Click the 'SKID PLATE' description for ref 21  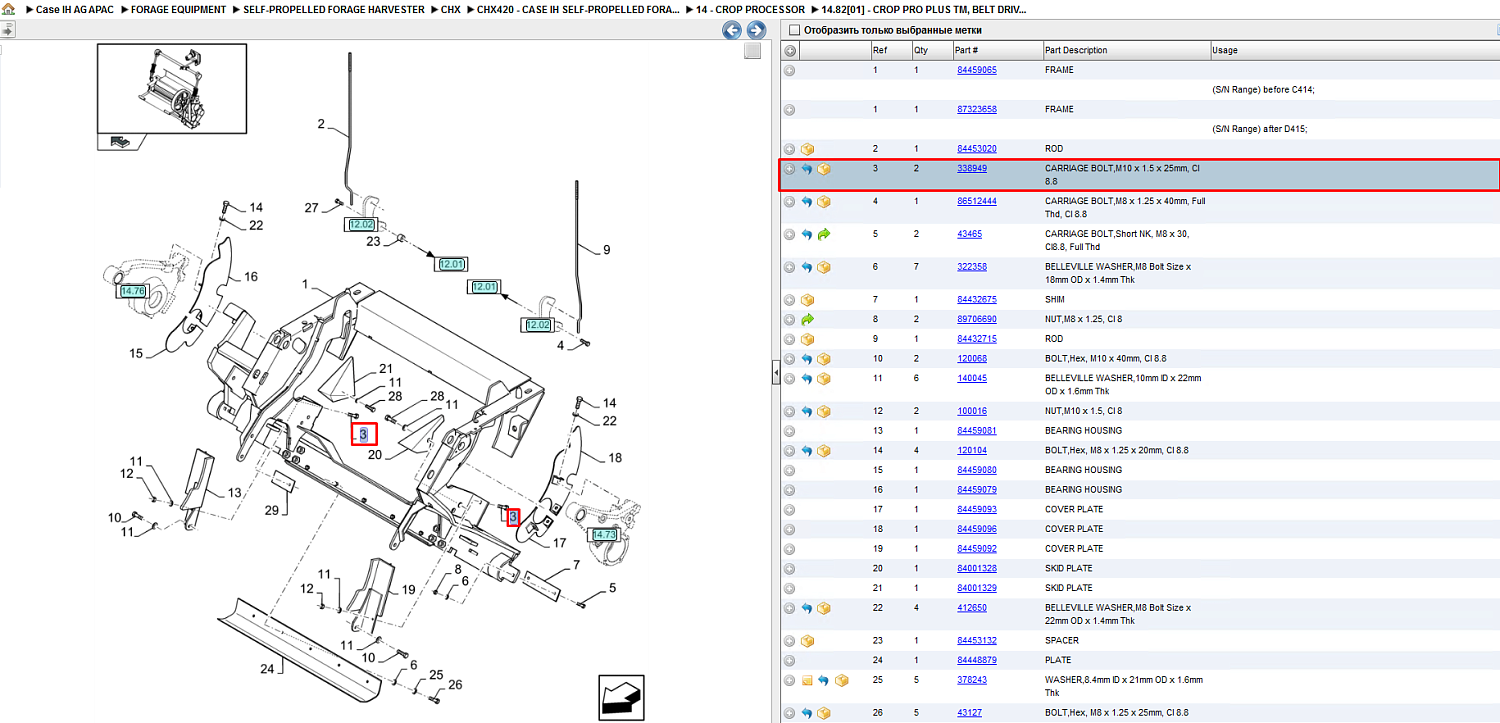(x=1069, y=588)
